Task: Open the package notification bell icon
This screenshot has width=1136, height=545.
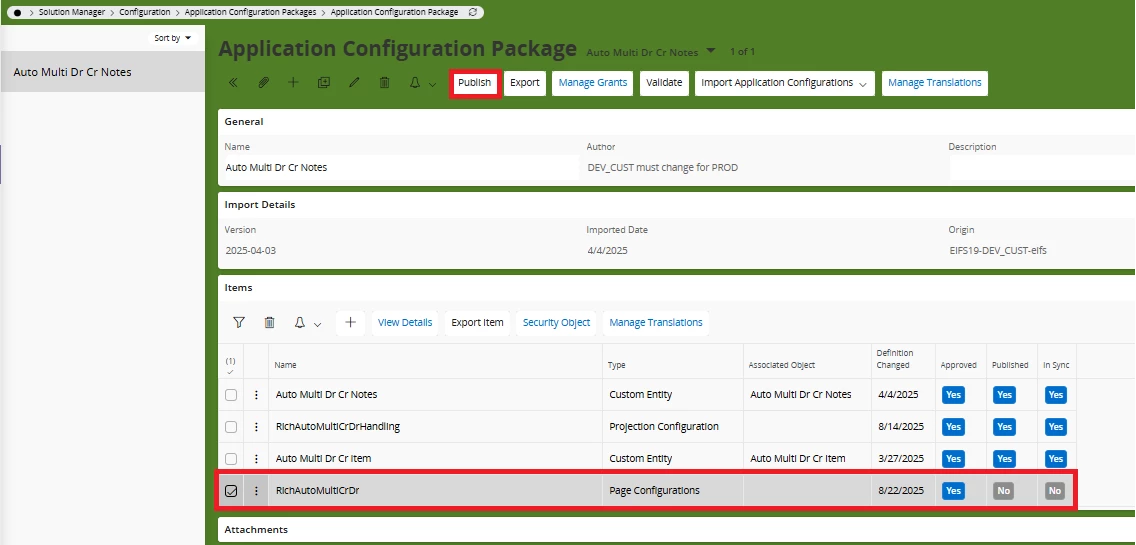Action: tap(415, 83)
